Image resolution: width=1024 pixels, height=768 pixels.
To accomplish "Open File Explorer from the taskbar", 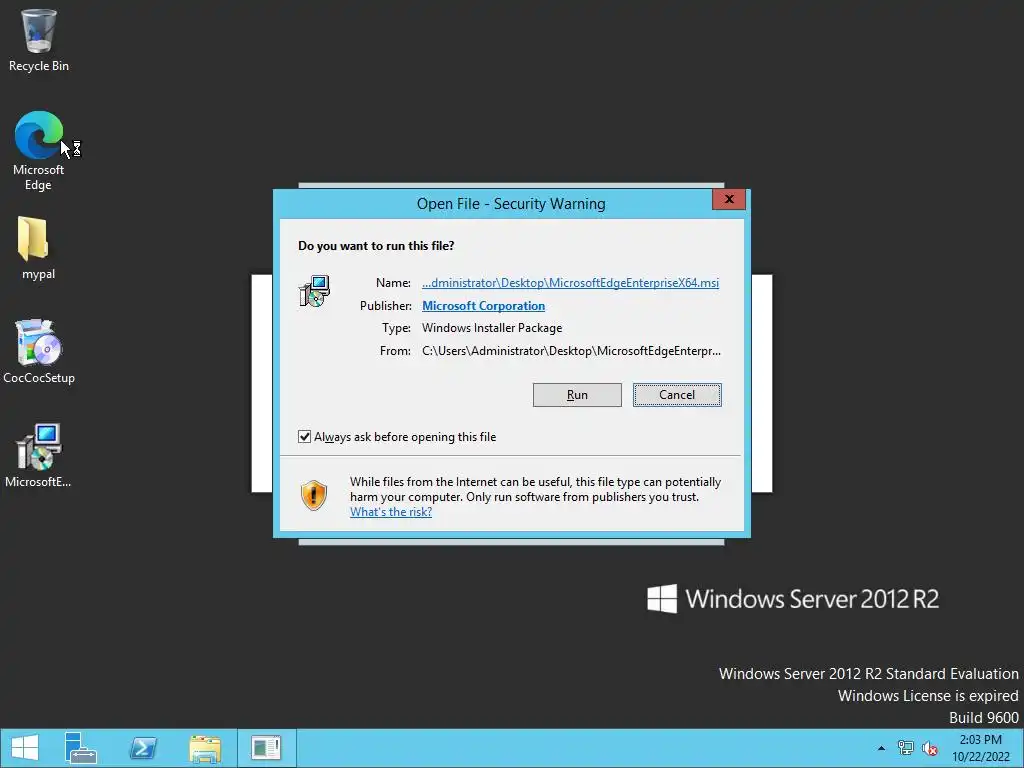I will point(205,748).
